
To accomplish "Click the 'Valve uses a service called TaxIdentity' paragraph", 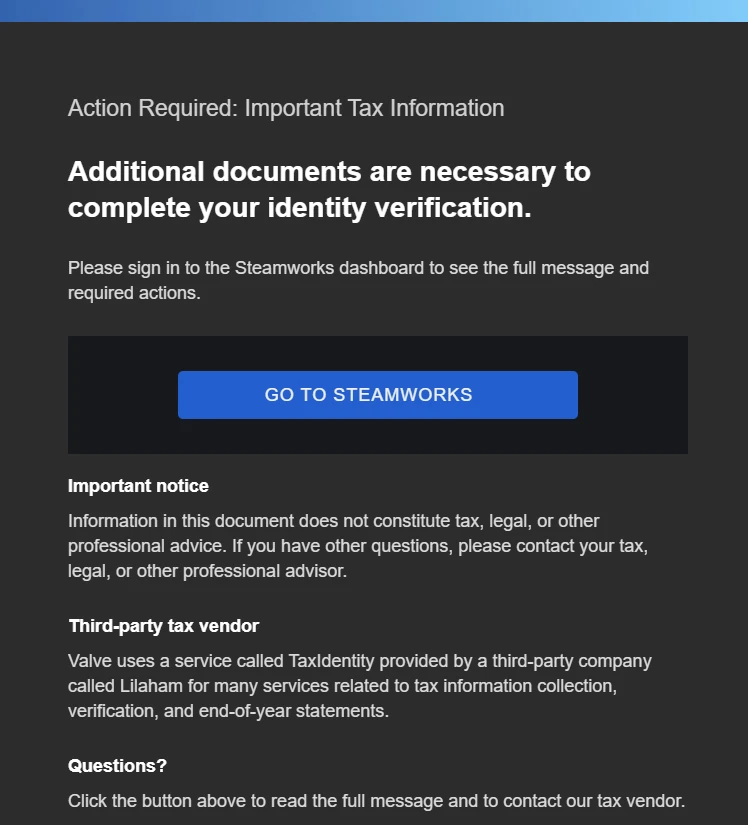I will [x=360, y=686].
